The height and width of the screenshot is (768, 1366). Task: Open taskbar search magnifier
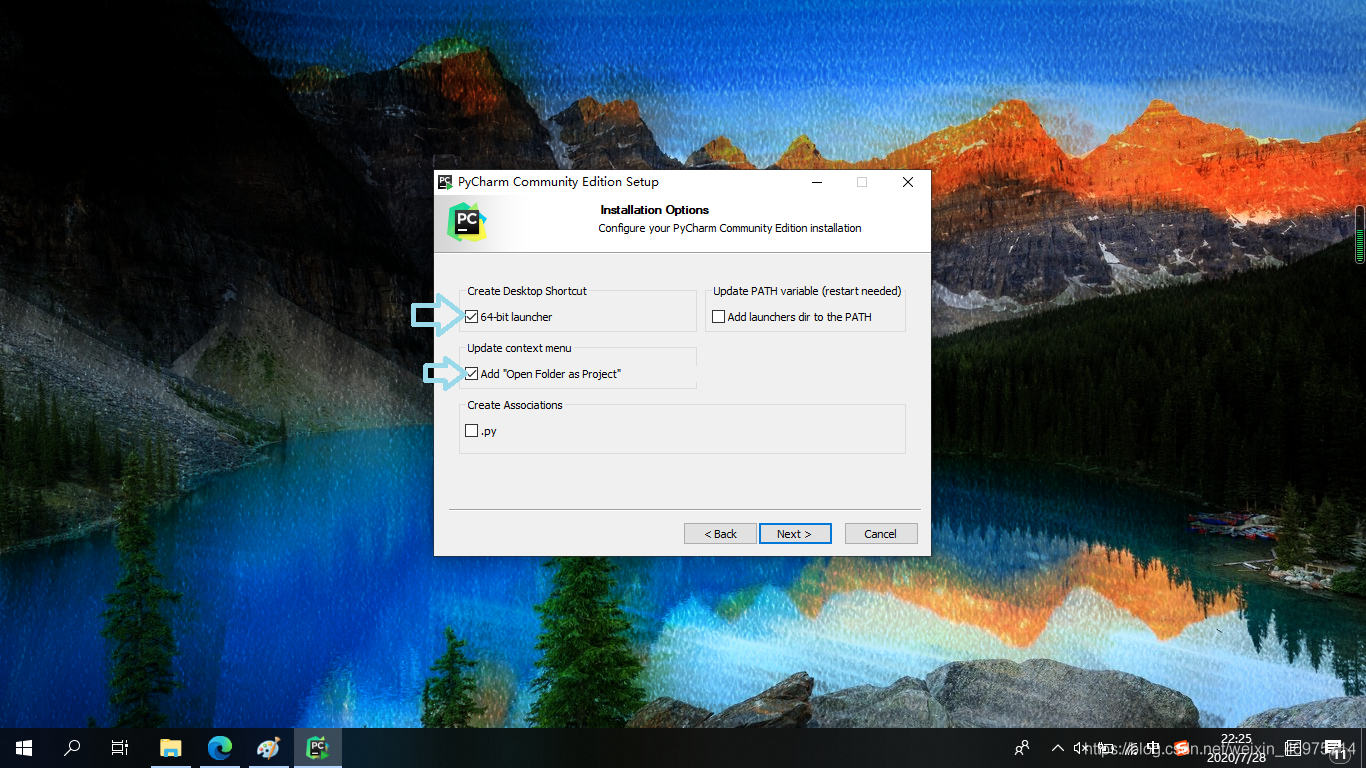point(72,748)
